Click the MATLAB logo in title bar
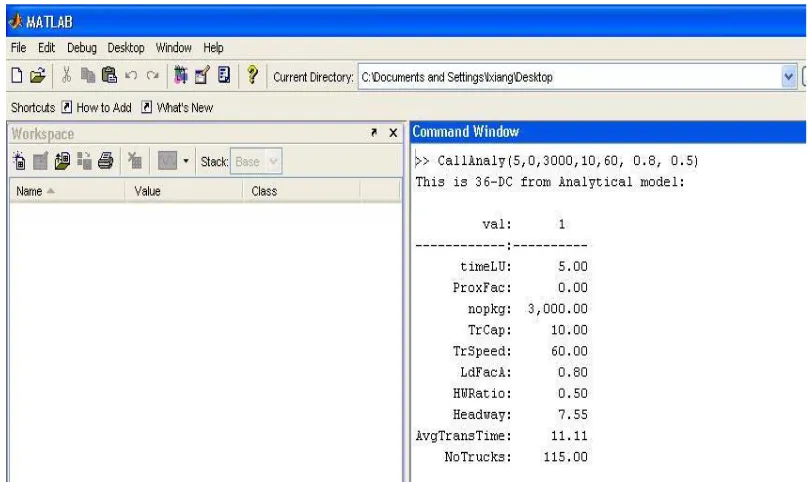808x482 pixels. (x=16, y=21)
